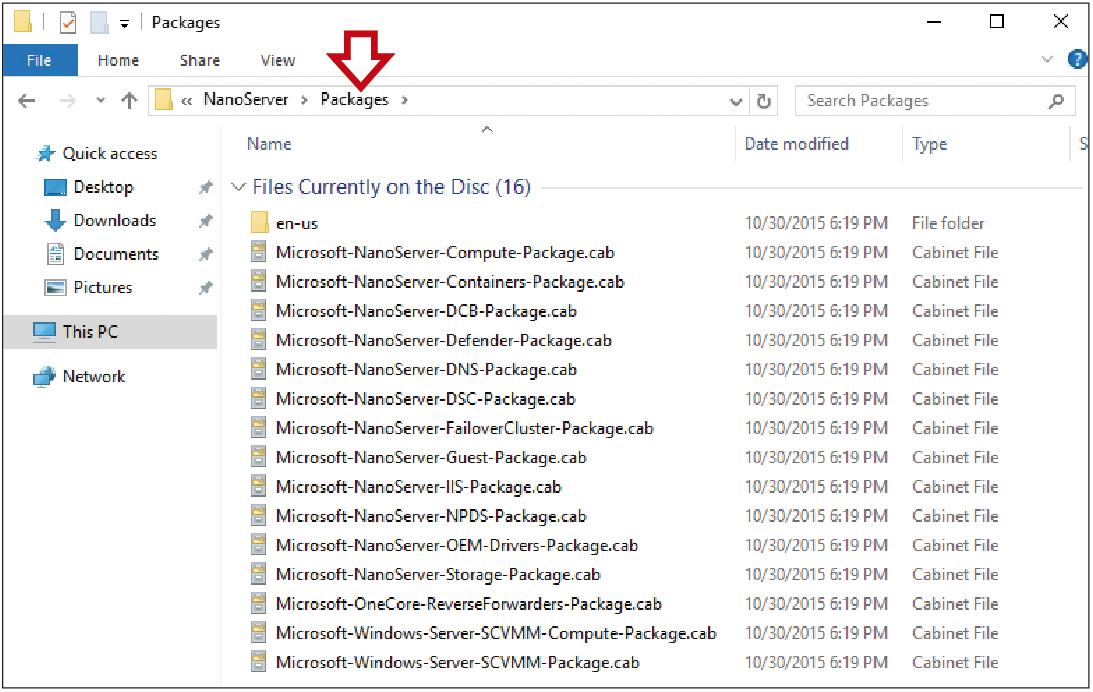This screenshot has width=1093, height=692.
Task: Click the NanoServer breadcrumb in the address bar
Action: pyautogui.click(x=245, y=100)
